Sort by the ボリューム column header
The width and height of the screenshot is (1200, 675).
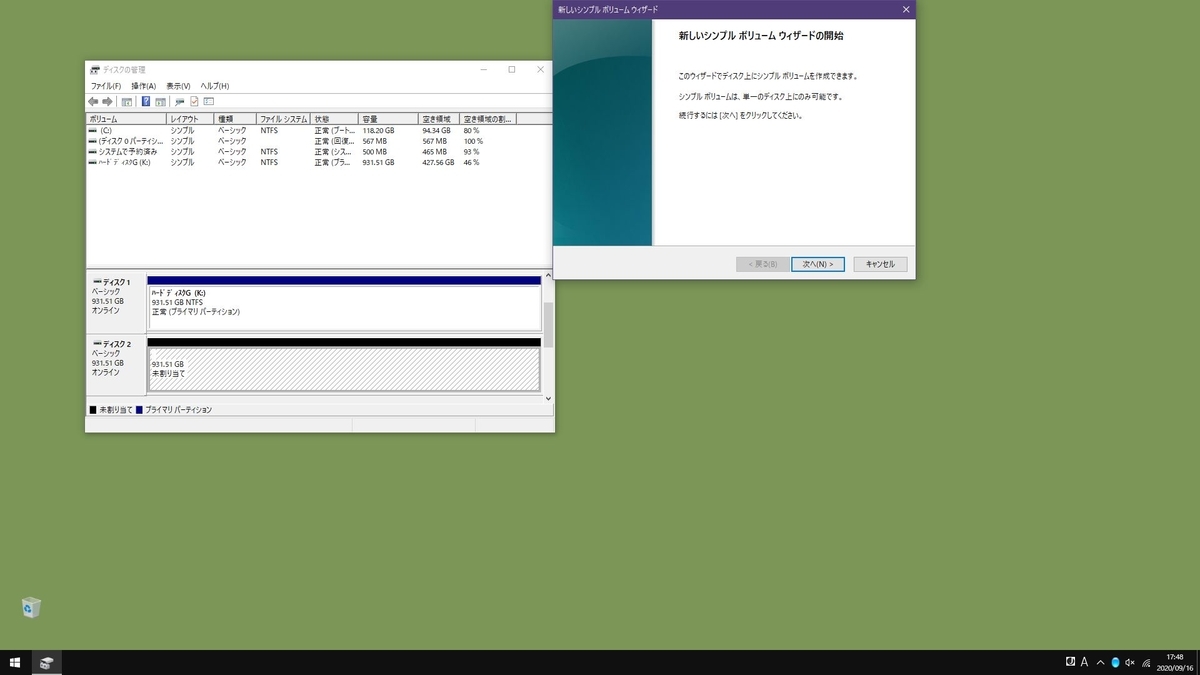126,119
